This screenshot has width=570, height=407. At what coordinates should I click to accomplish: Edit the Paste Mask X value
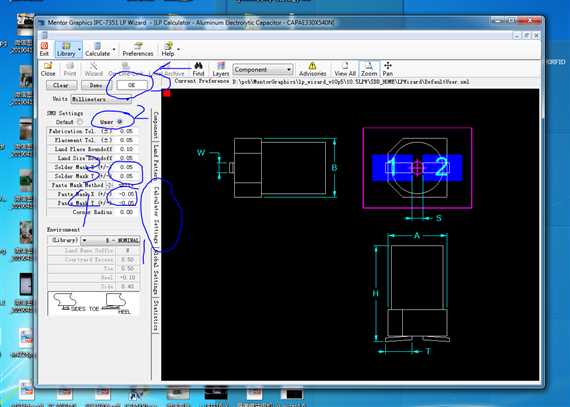(x=127, y=194)
